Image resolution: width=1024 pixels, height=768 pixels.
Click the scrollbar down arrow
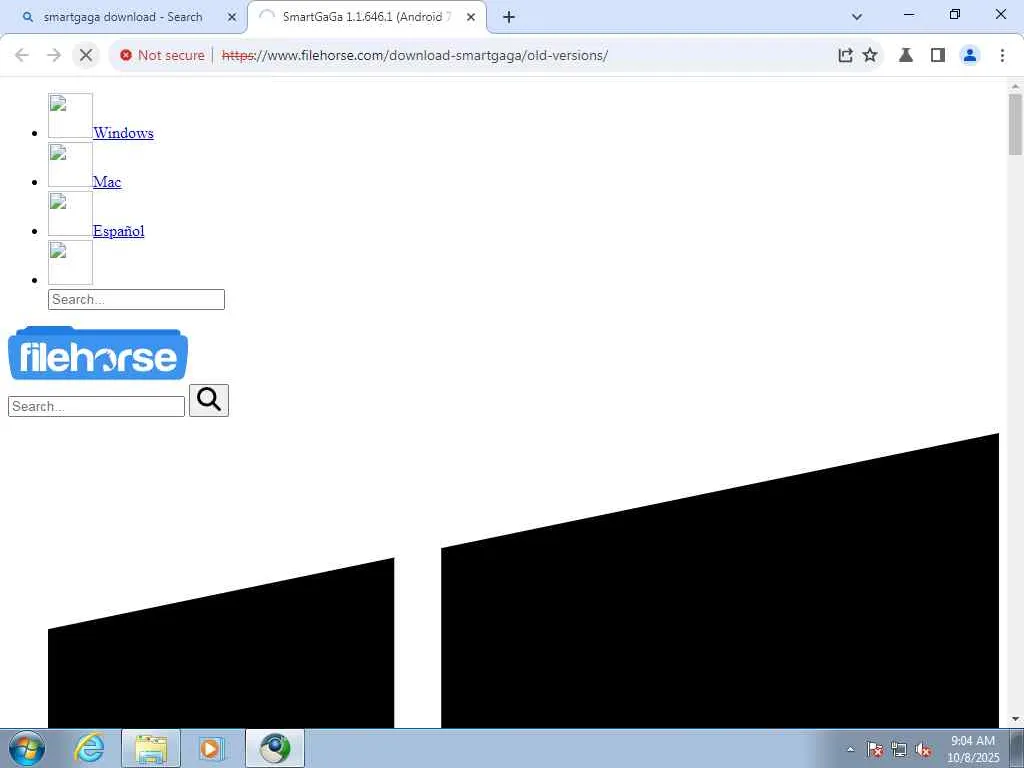coord(1015,719)
